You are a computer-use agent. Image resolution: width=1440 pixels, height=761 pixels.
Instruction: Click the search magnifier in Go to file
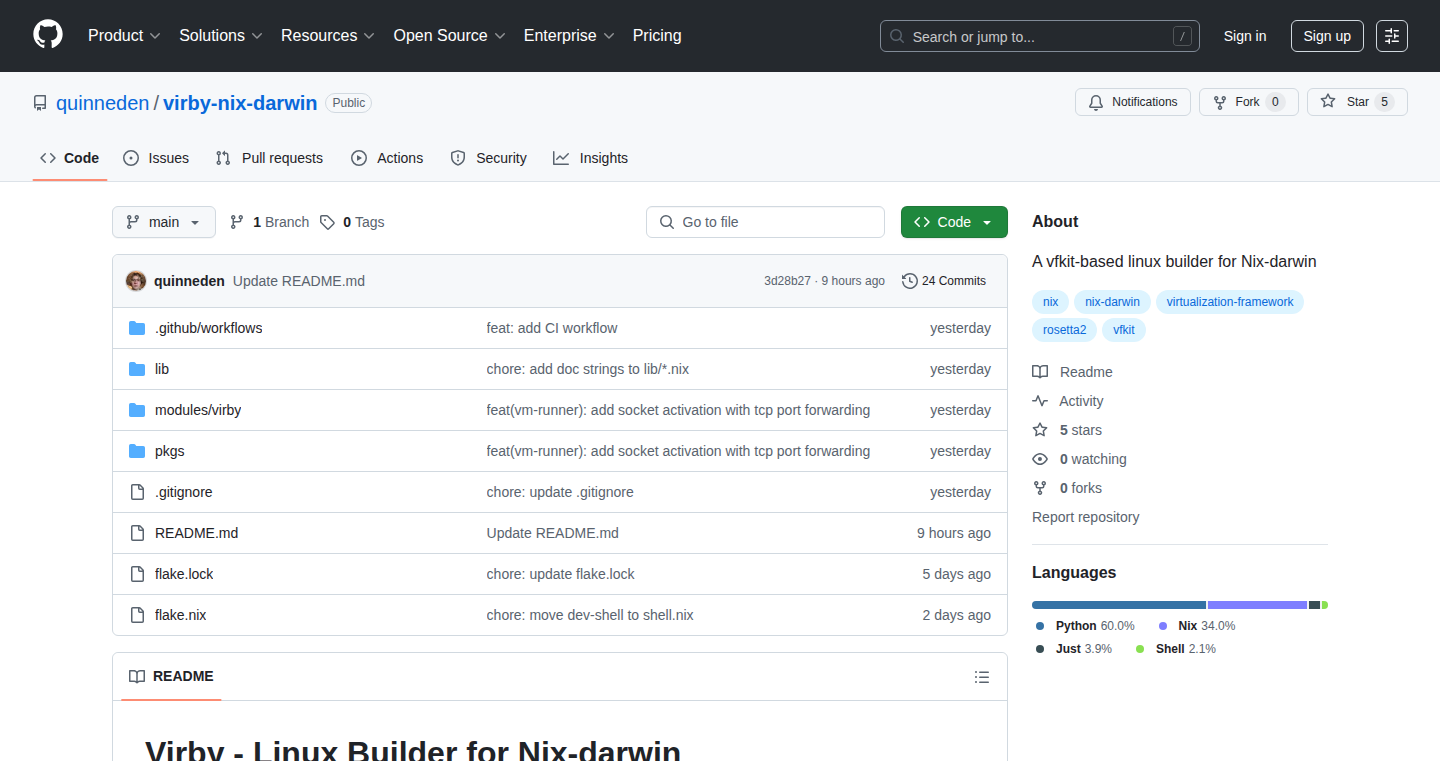(667, 222)
